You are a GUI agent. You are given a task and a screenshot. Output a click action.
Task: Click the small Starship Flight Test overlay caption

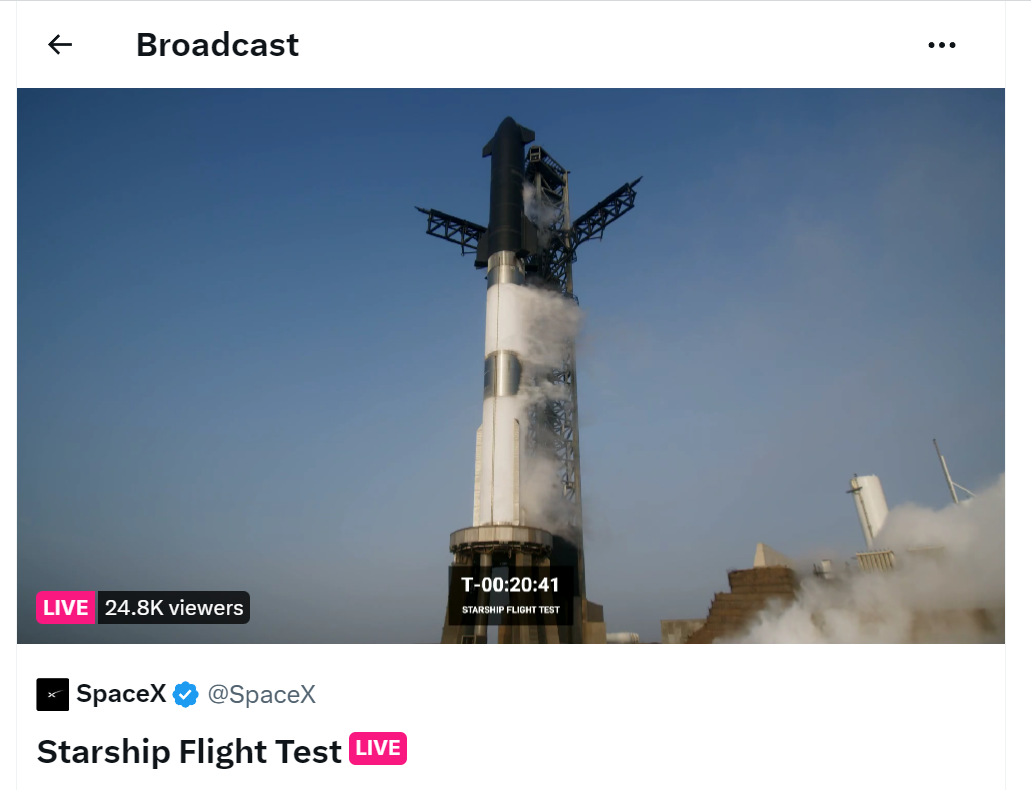(510, 610)
